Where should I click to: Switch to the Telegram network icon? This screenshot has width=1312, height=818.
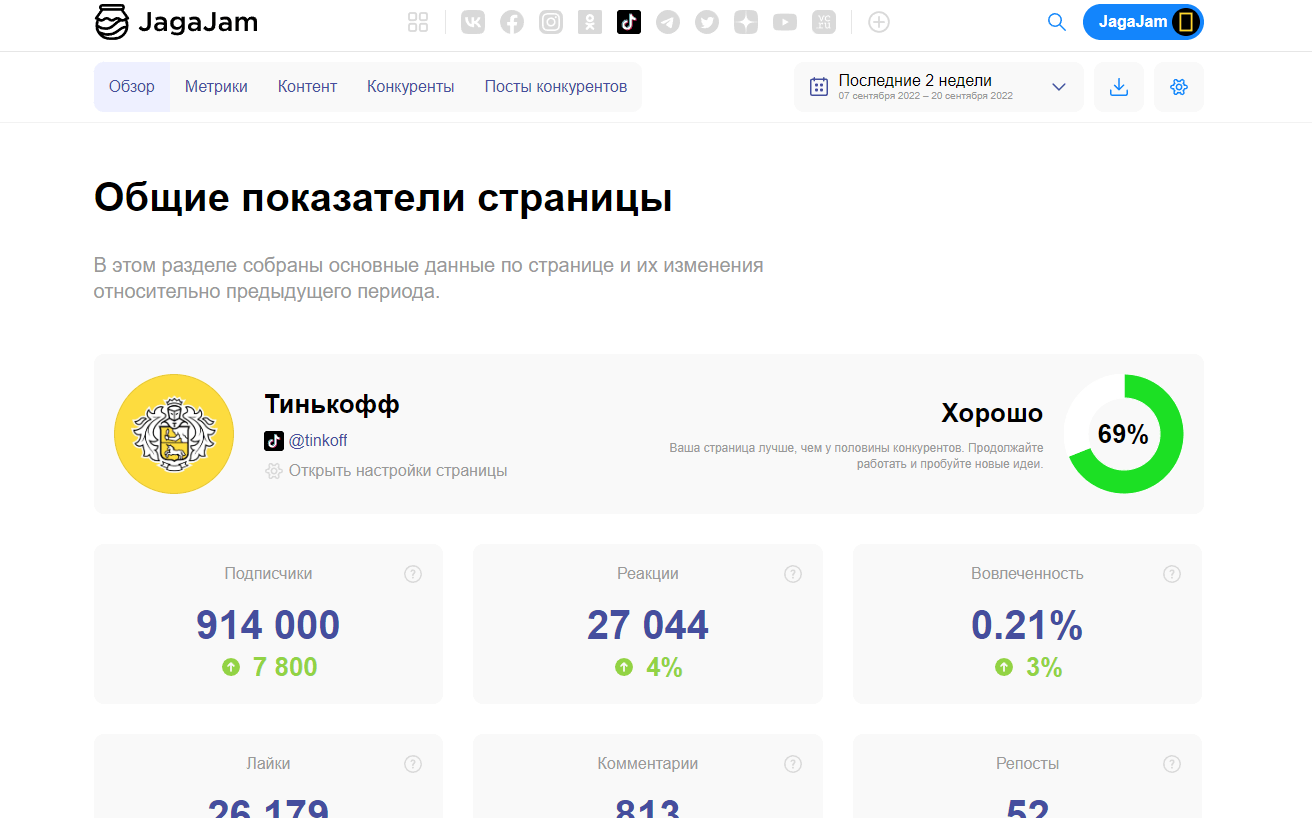668,22
